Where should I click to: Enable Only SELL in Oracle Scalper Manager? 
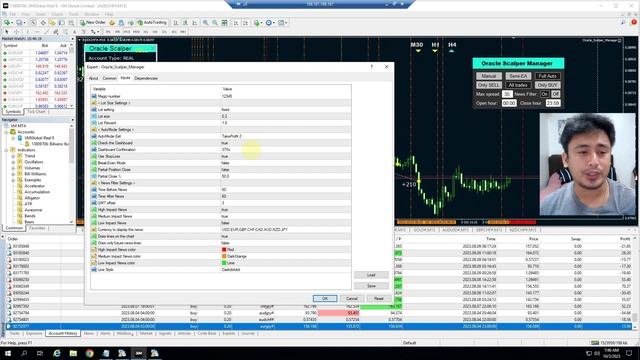489,85
